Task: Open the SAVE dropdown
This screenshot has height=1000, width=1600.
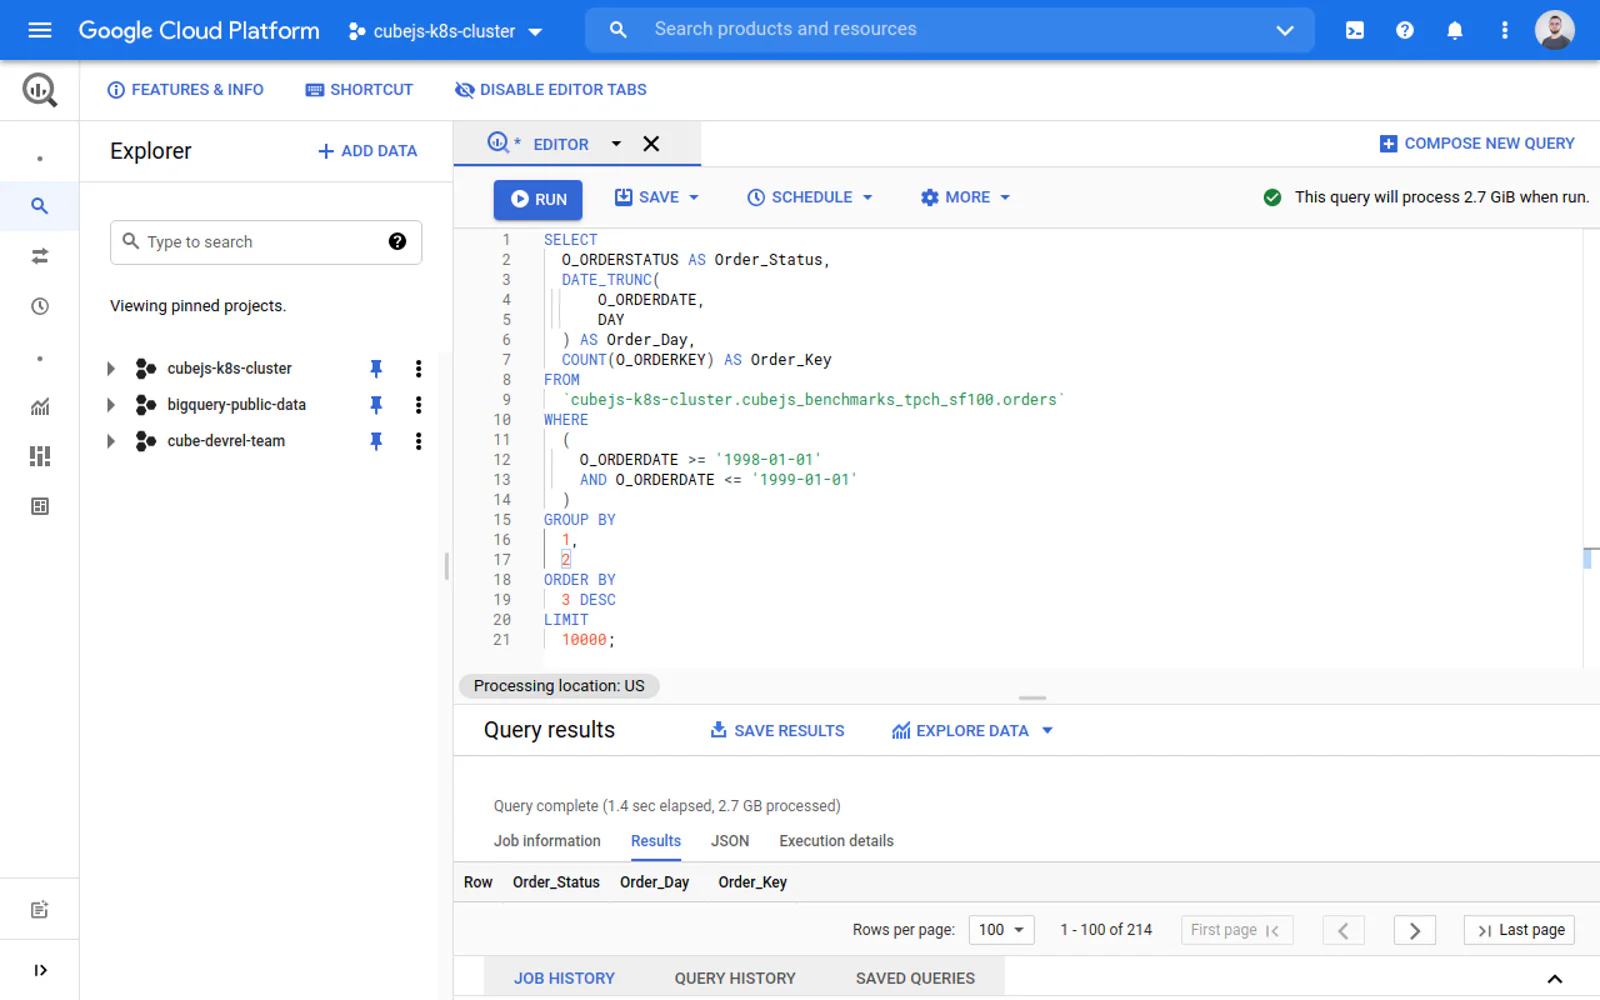Action: pos(657,198)
